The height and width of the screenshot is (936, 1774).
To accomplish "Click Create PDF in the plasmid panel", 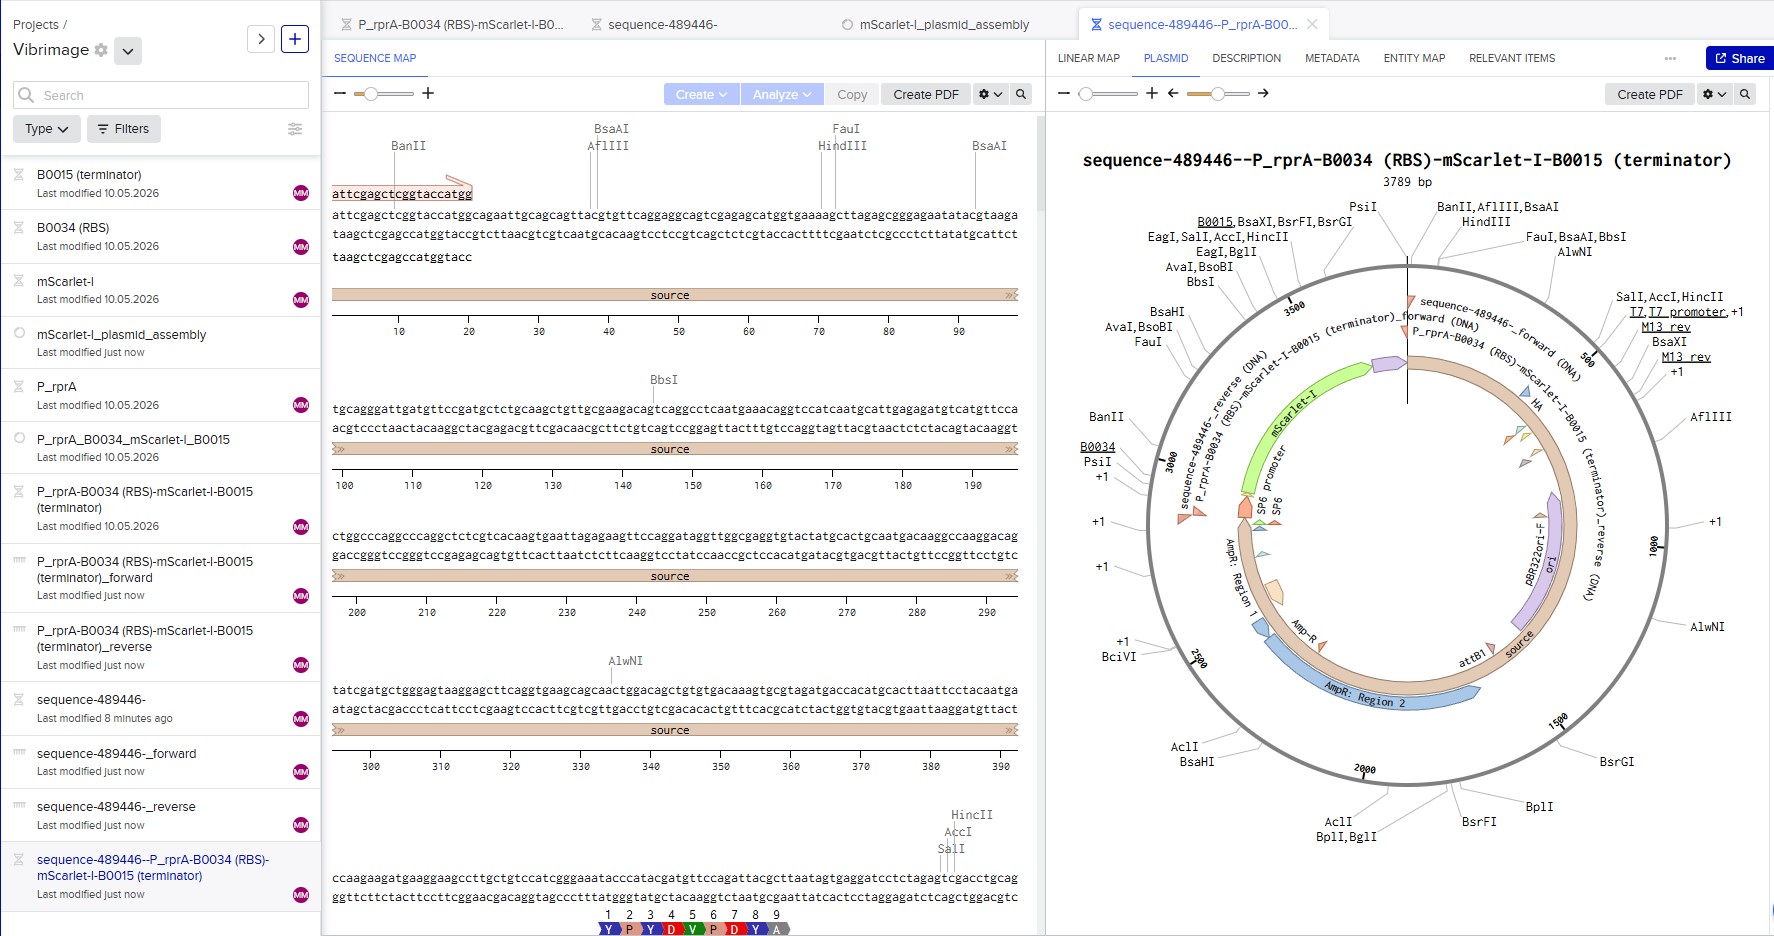I will pyautogui.click(x=1650, y=94).
